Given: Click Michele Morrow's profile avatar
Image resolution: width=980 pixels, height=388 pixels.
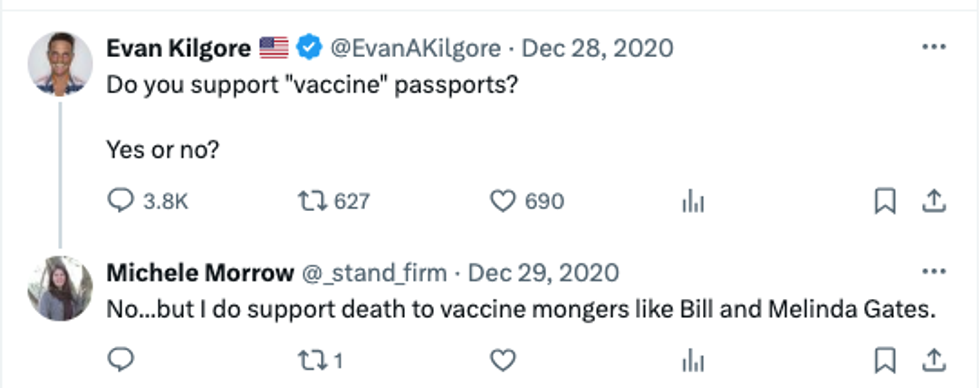Looking at the screenshot, I should click(x=61, y=288).
